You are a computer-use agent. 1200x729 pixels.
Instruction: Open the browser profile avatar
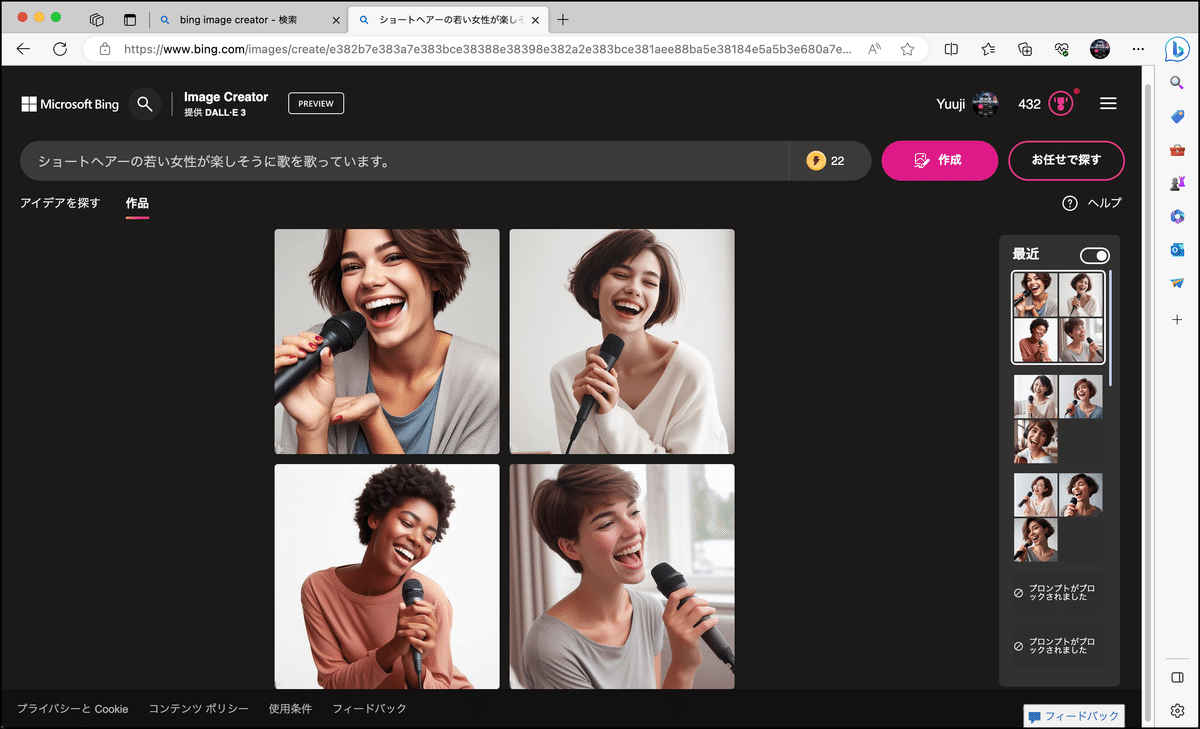(x=1100, y=49)
